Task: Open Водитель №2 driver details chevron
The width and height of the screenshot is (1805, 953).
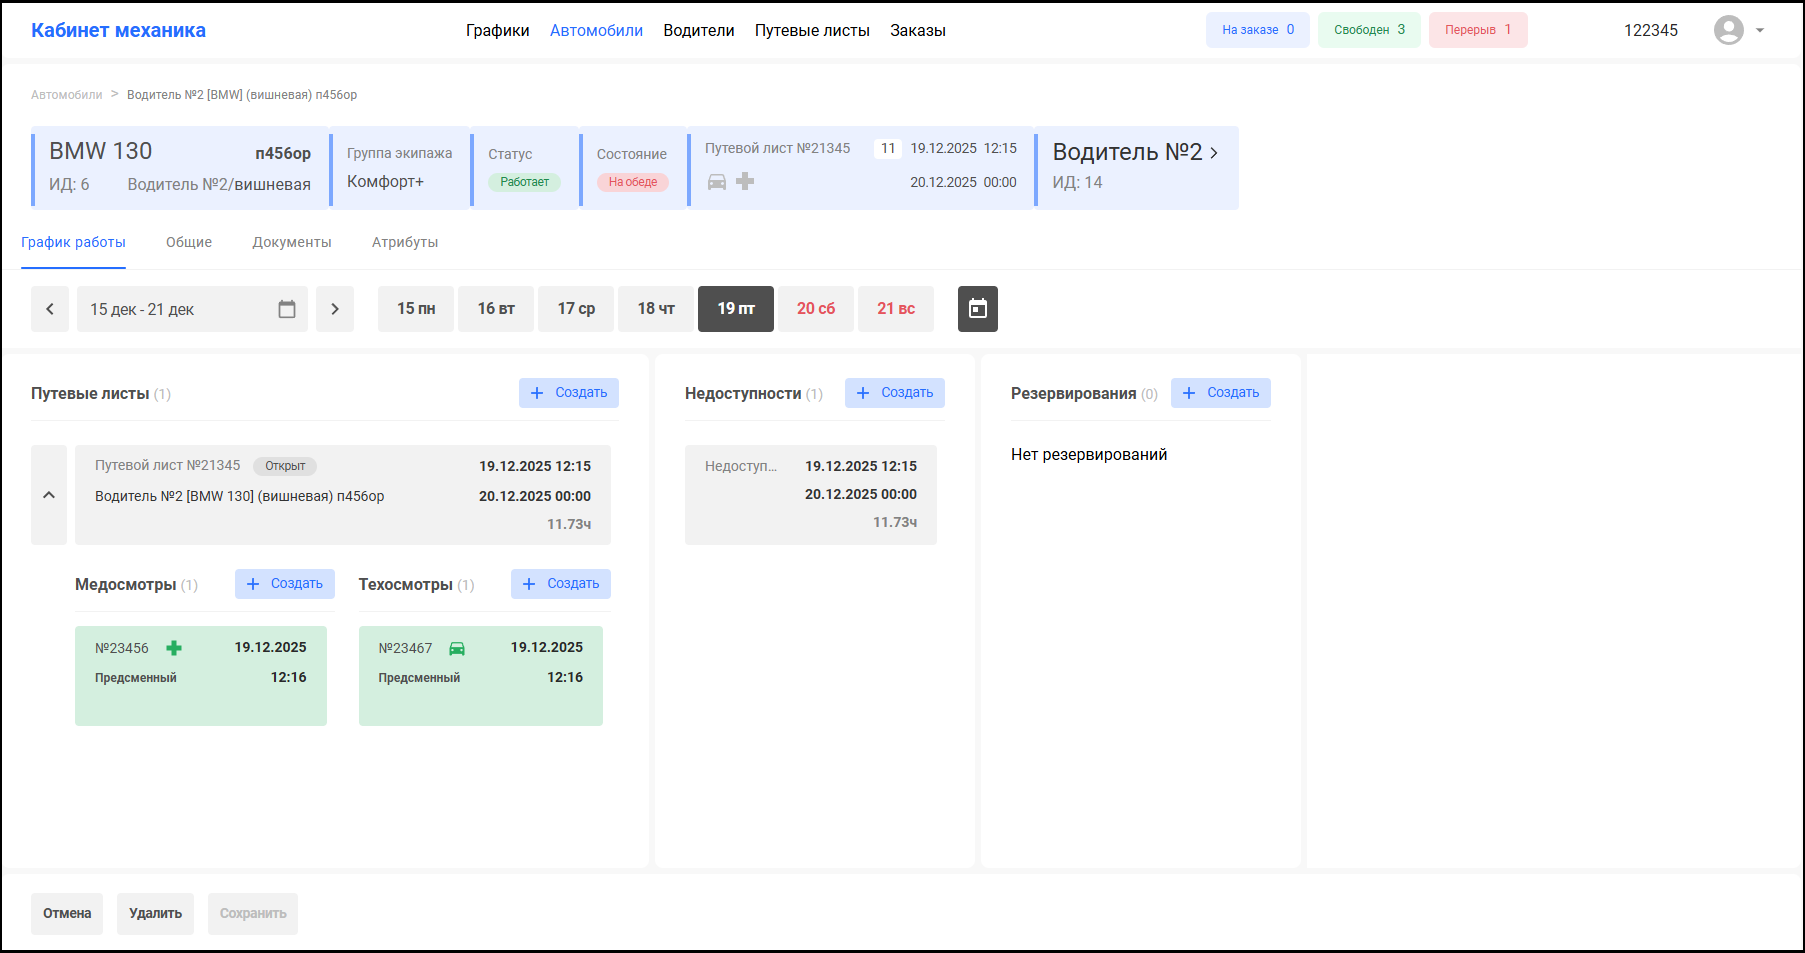Action: click(x=1214, y=153)
